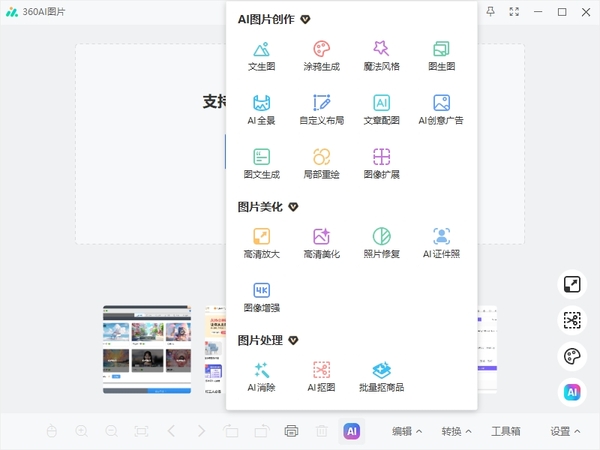
Task: Click the palette button on right sidebar
Action: (x=571, y=357)
